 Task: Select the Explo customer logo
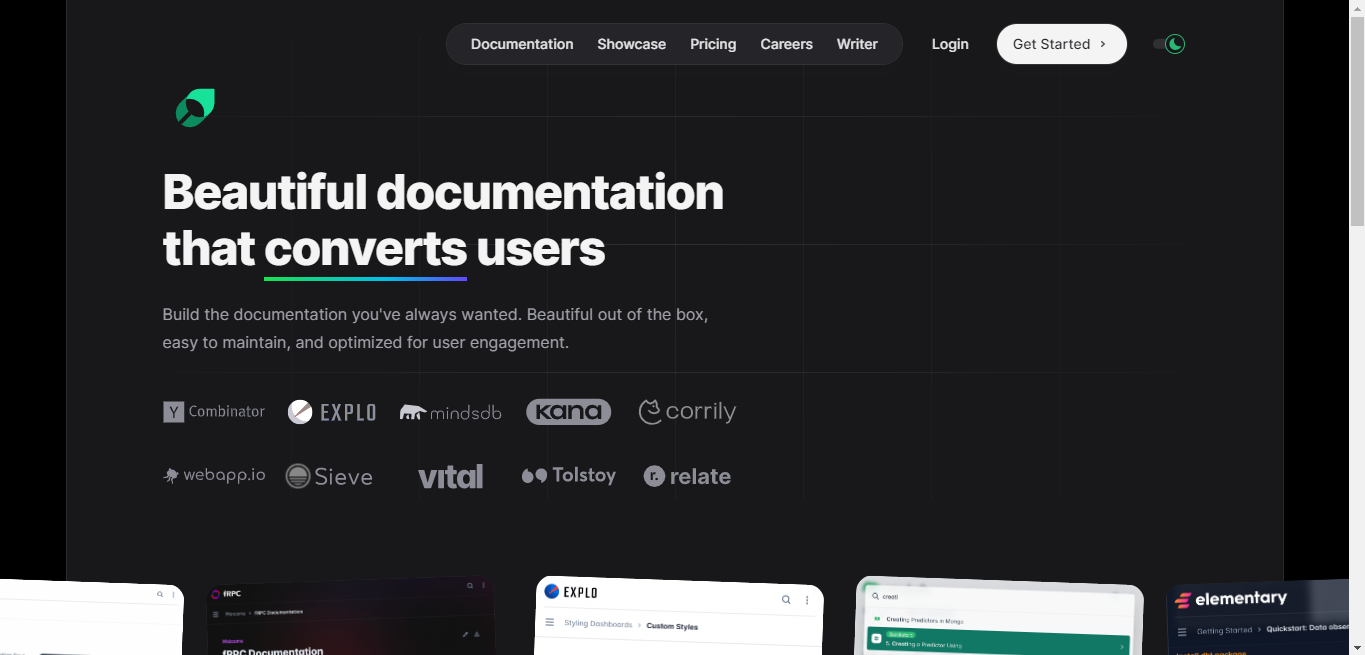pyautogui.click(x=332, y=412)
